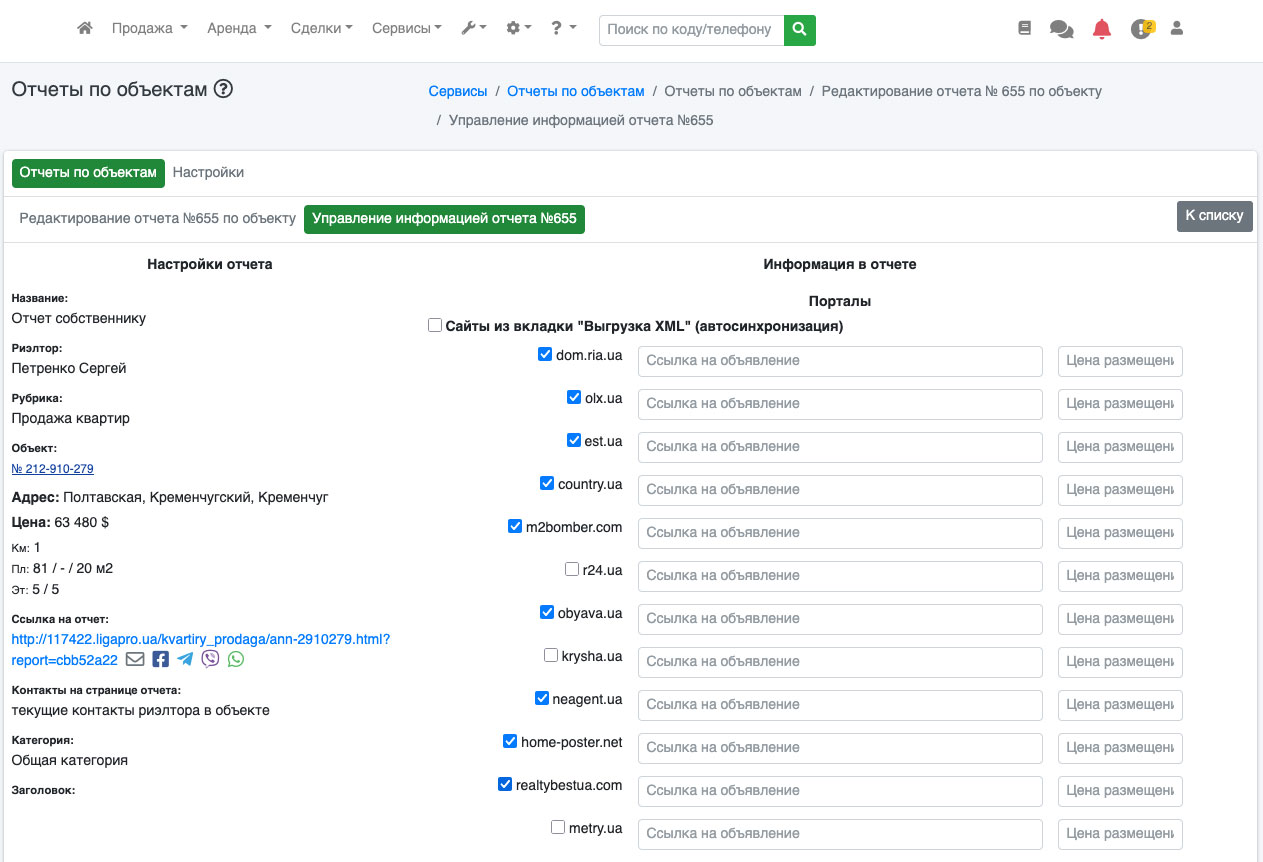Open Редактирование отчета №655 по объекту tab
1263x862 pixels.
tap(157, 218)
